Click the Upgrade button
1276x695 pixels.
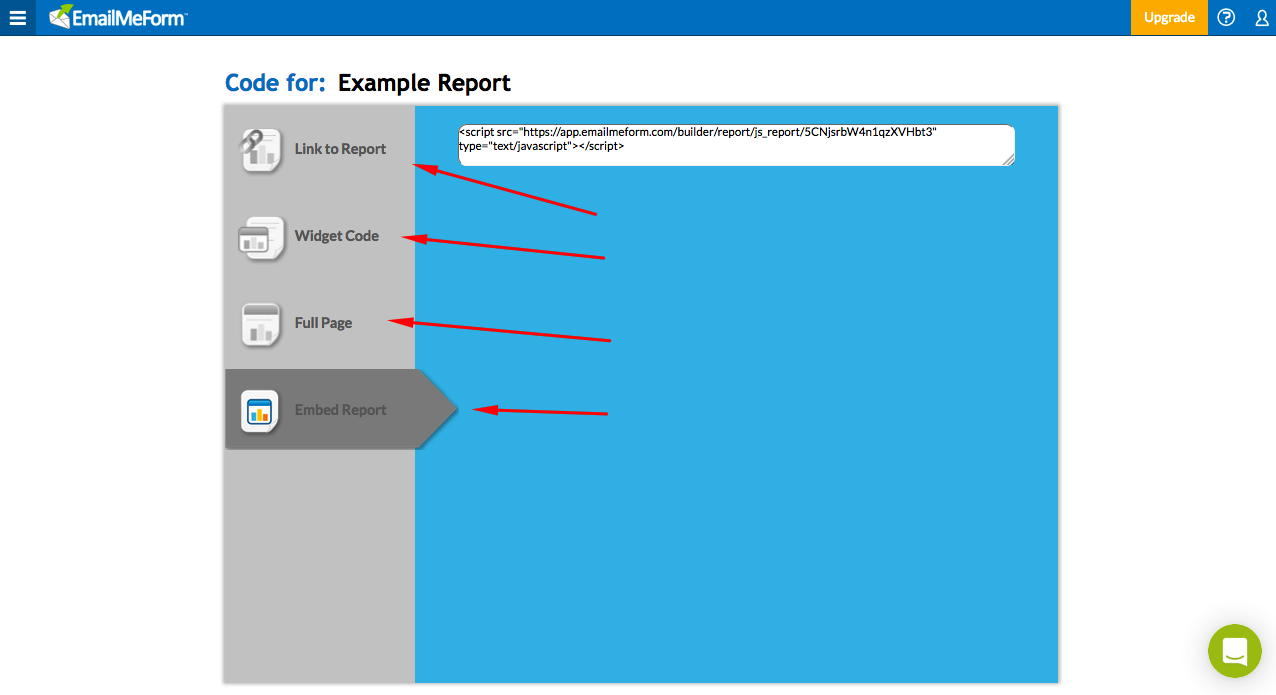[1169, 17]
